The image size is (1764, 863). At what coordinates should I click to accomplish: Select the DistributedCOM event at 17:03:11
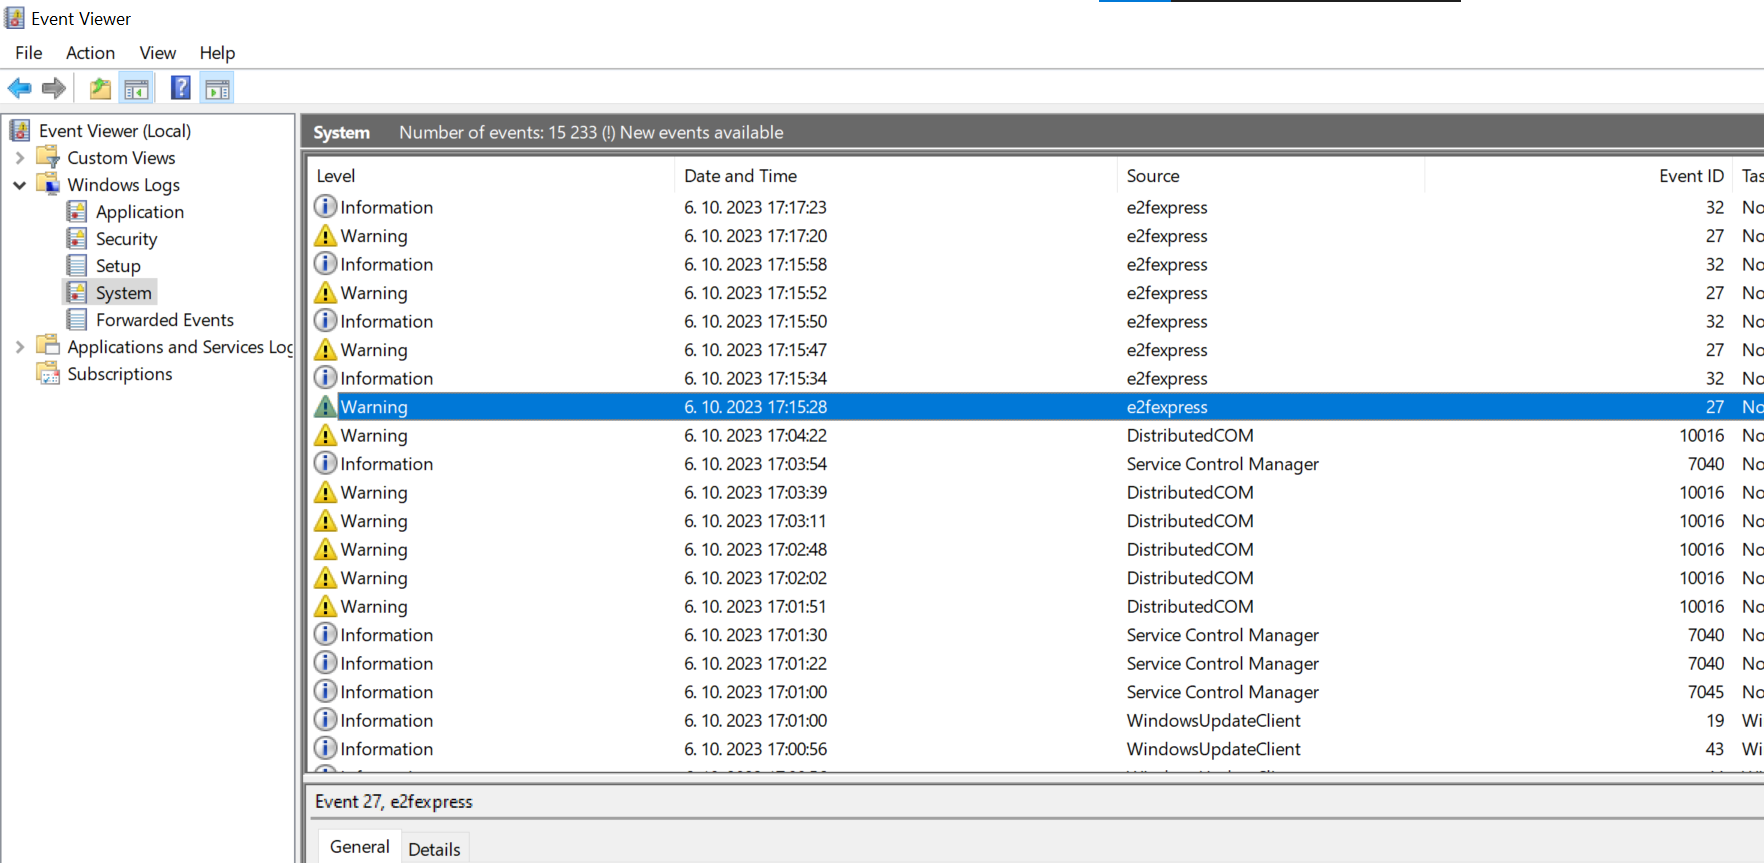coord(1035,521)
